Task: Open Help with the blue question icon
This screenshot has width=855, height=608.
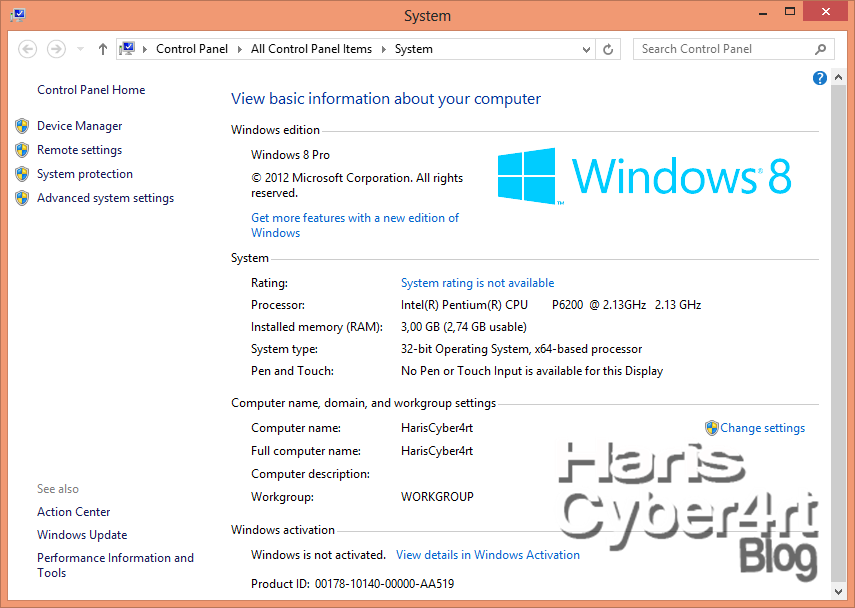Action: click(820, 78)
